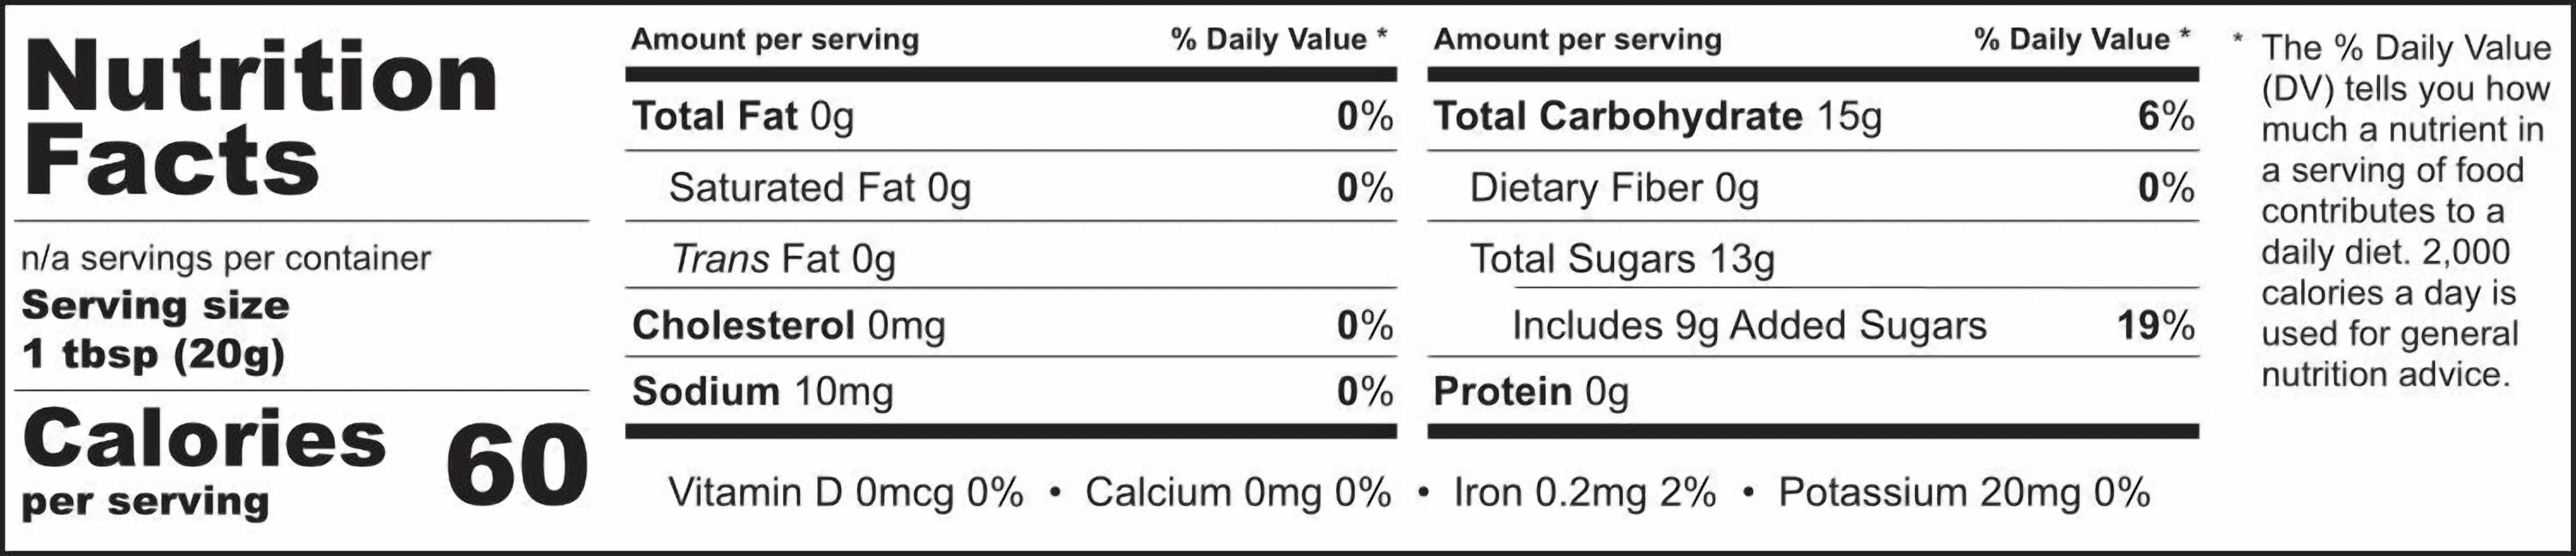The width and height of the screenshot is (2576, 556).
Task: Click the Nutrition Facts heading
Action: [x=260, y=118]
